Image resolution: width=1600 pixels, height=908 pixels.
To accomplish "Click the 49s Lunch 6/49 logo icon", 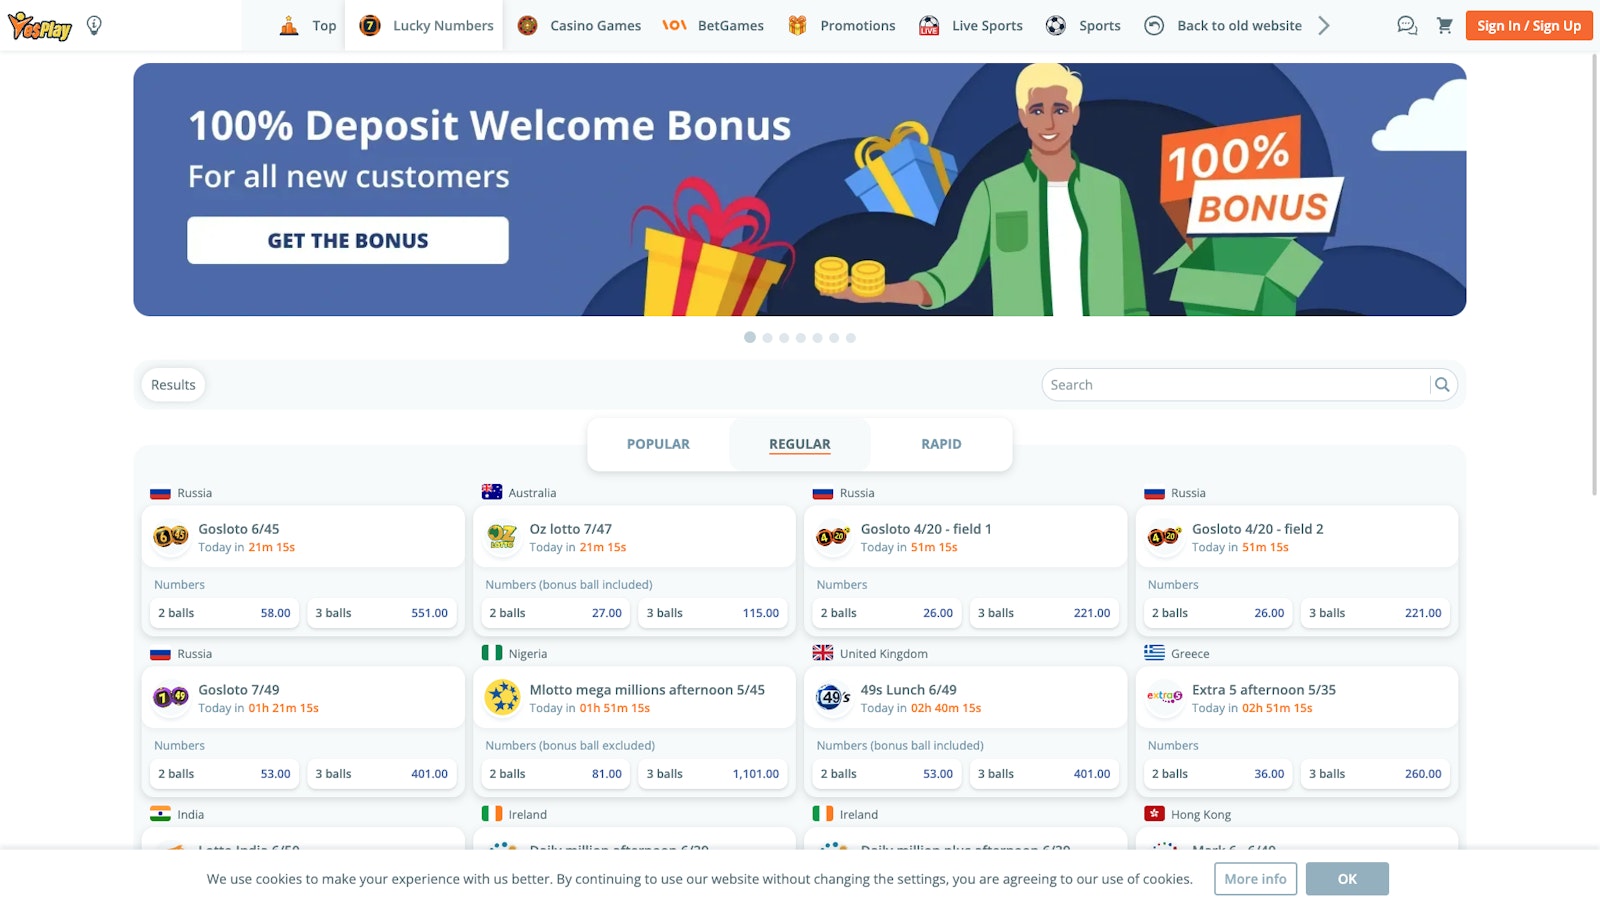I will (x=833, y=697).
